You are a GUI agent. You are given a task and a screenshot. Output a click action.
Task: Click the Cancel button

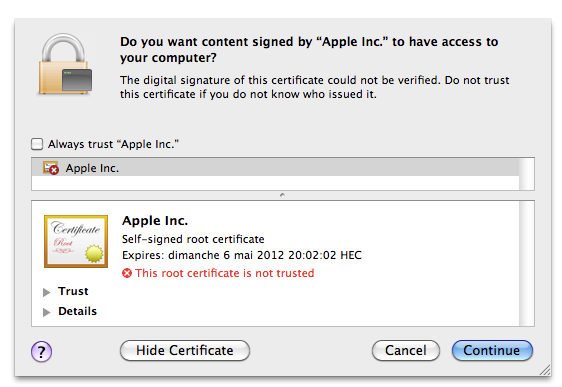coord(406,350)
